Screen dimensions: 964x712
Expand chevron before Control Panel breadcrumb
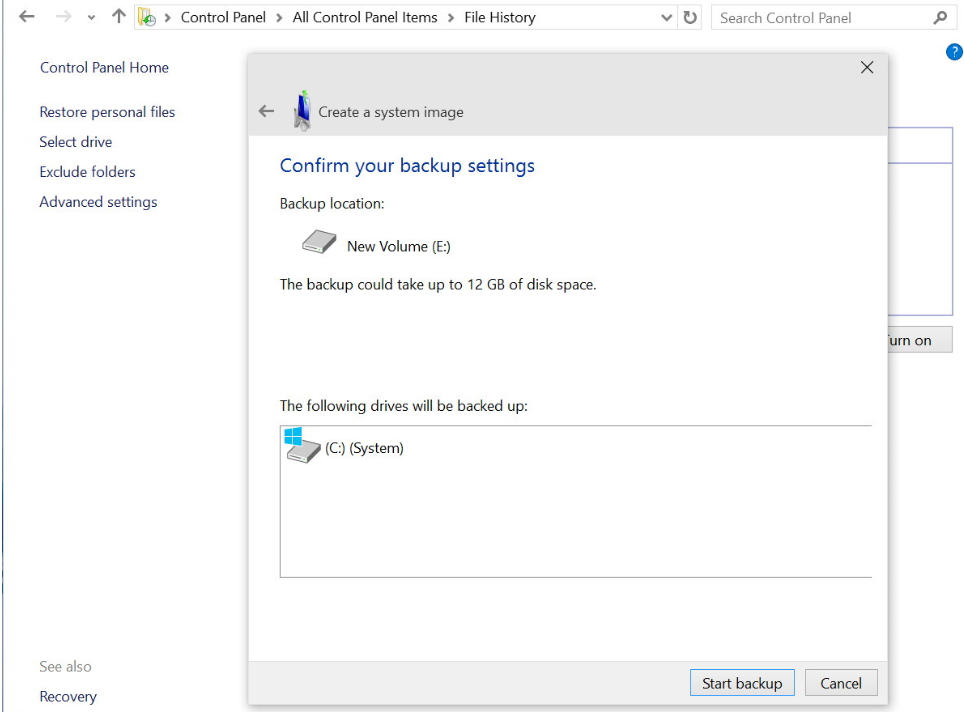[x=167, y=18]
